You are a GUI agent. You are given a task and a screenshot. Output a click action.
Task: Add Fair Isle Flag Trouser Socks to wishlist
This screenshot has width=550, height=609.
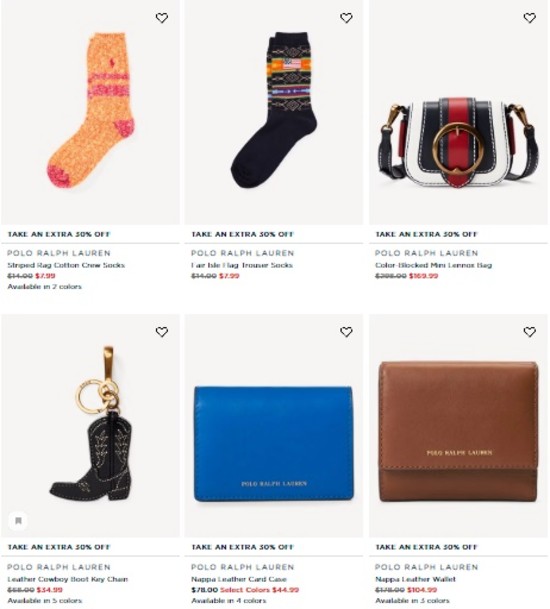346,18
